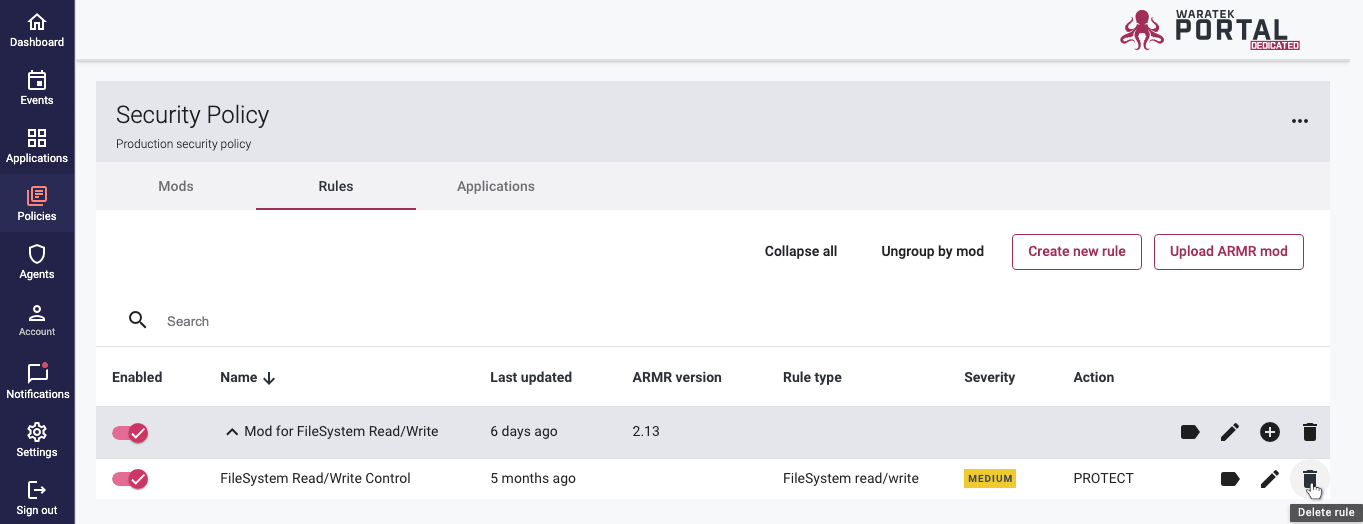The image size is (1363, 524).
Task: Click Create new rule button
Action: (1077, 251)
